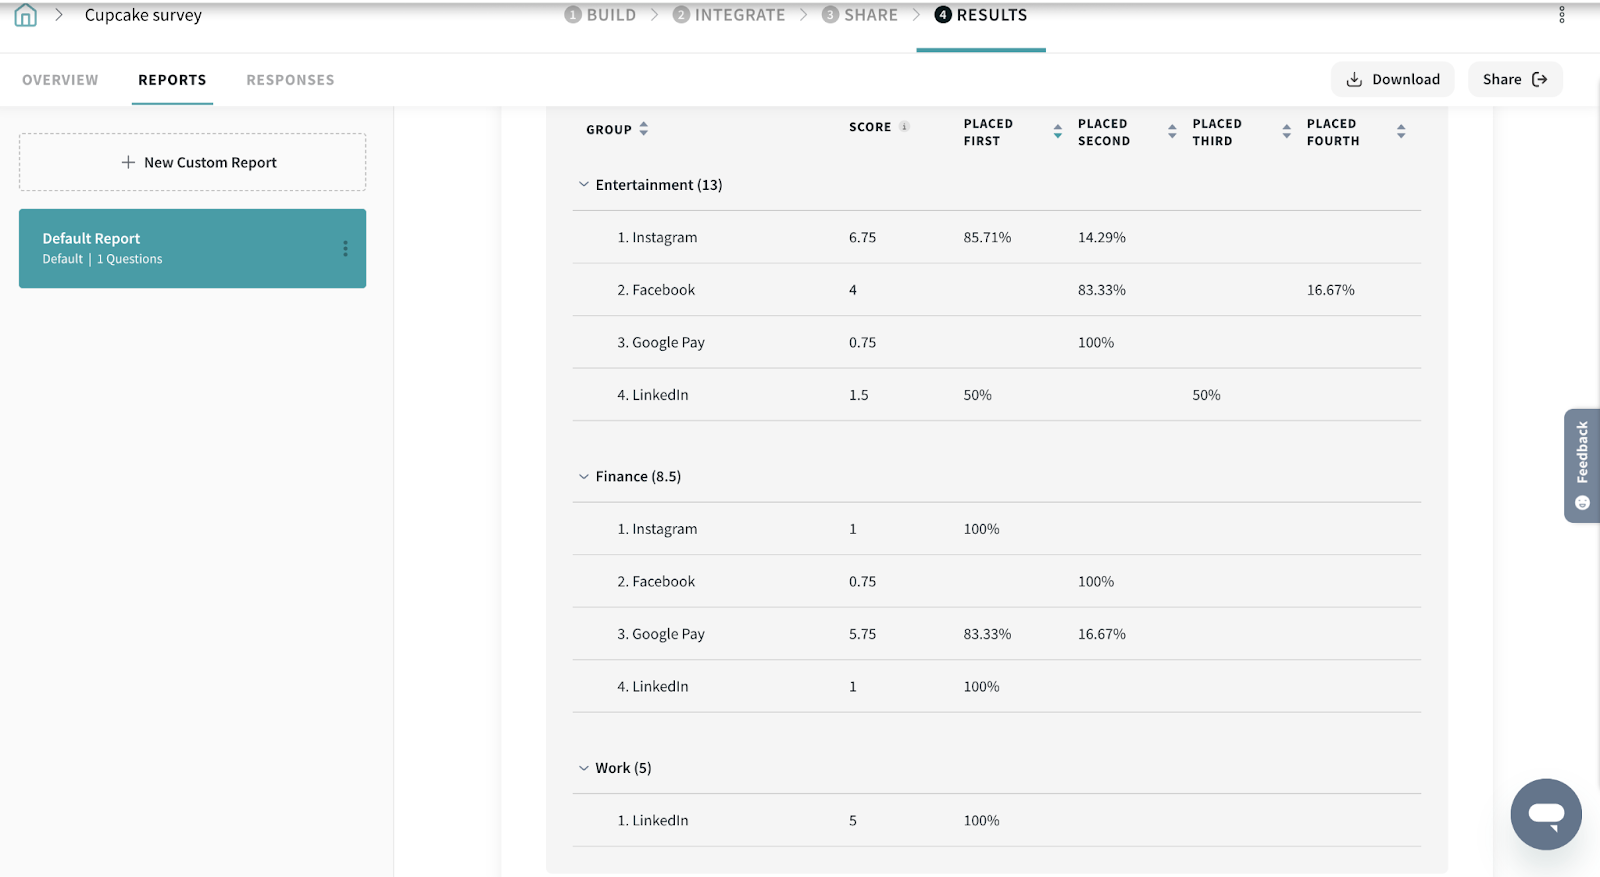Click the Share button

1514,80
